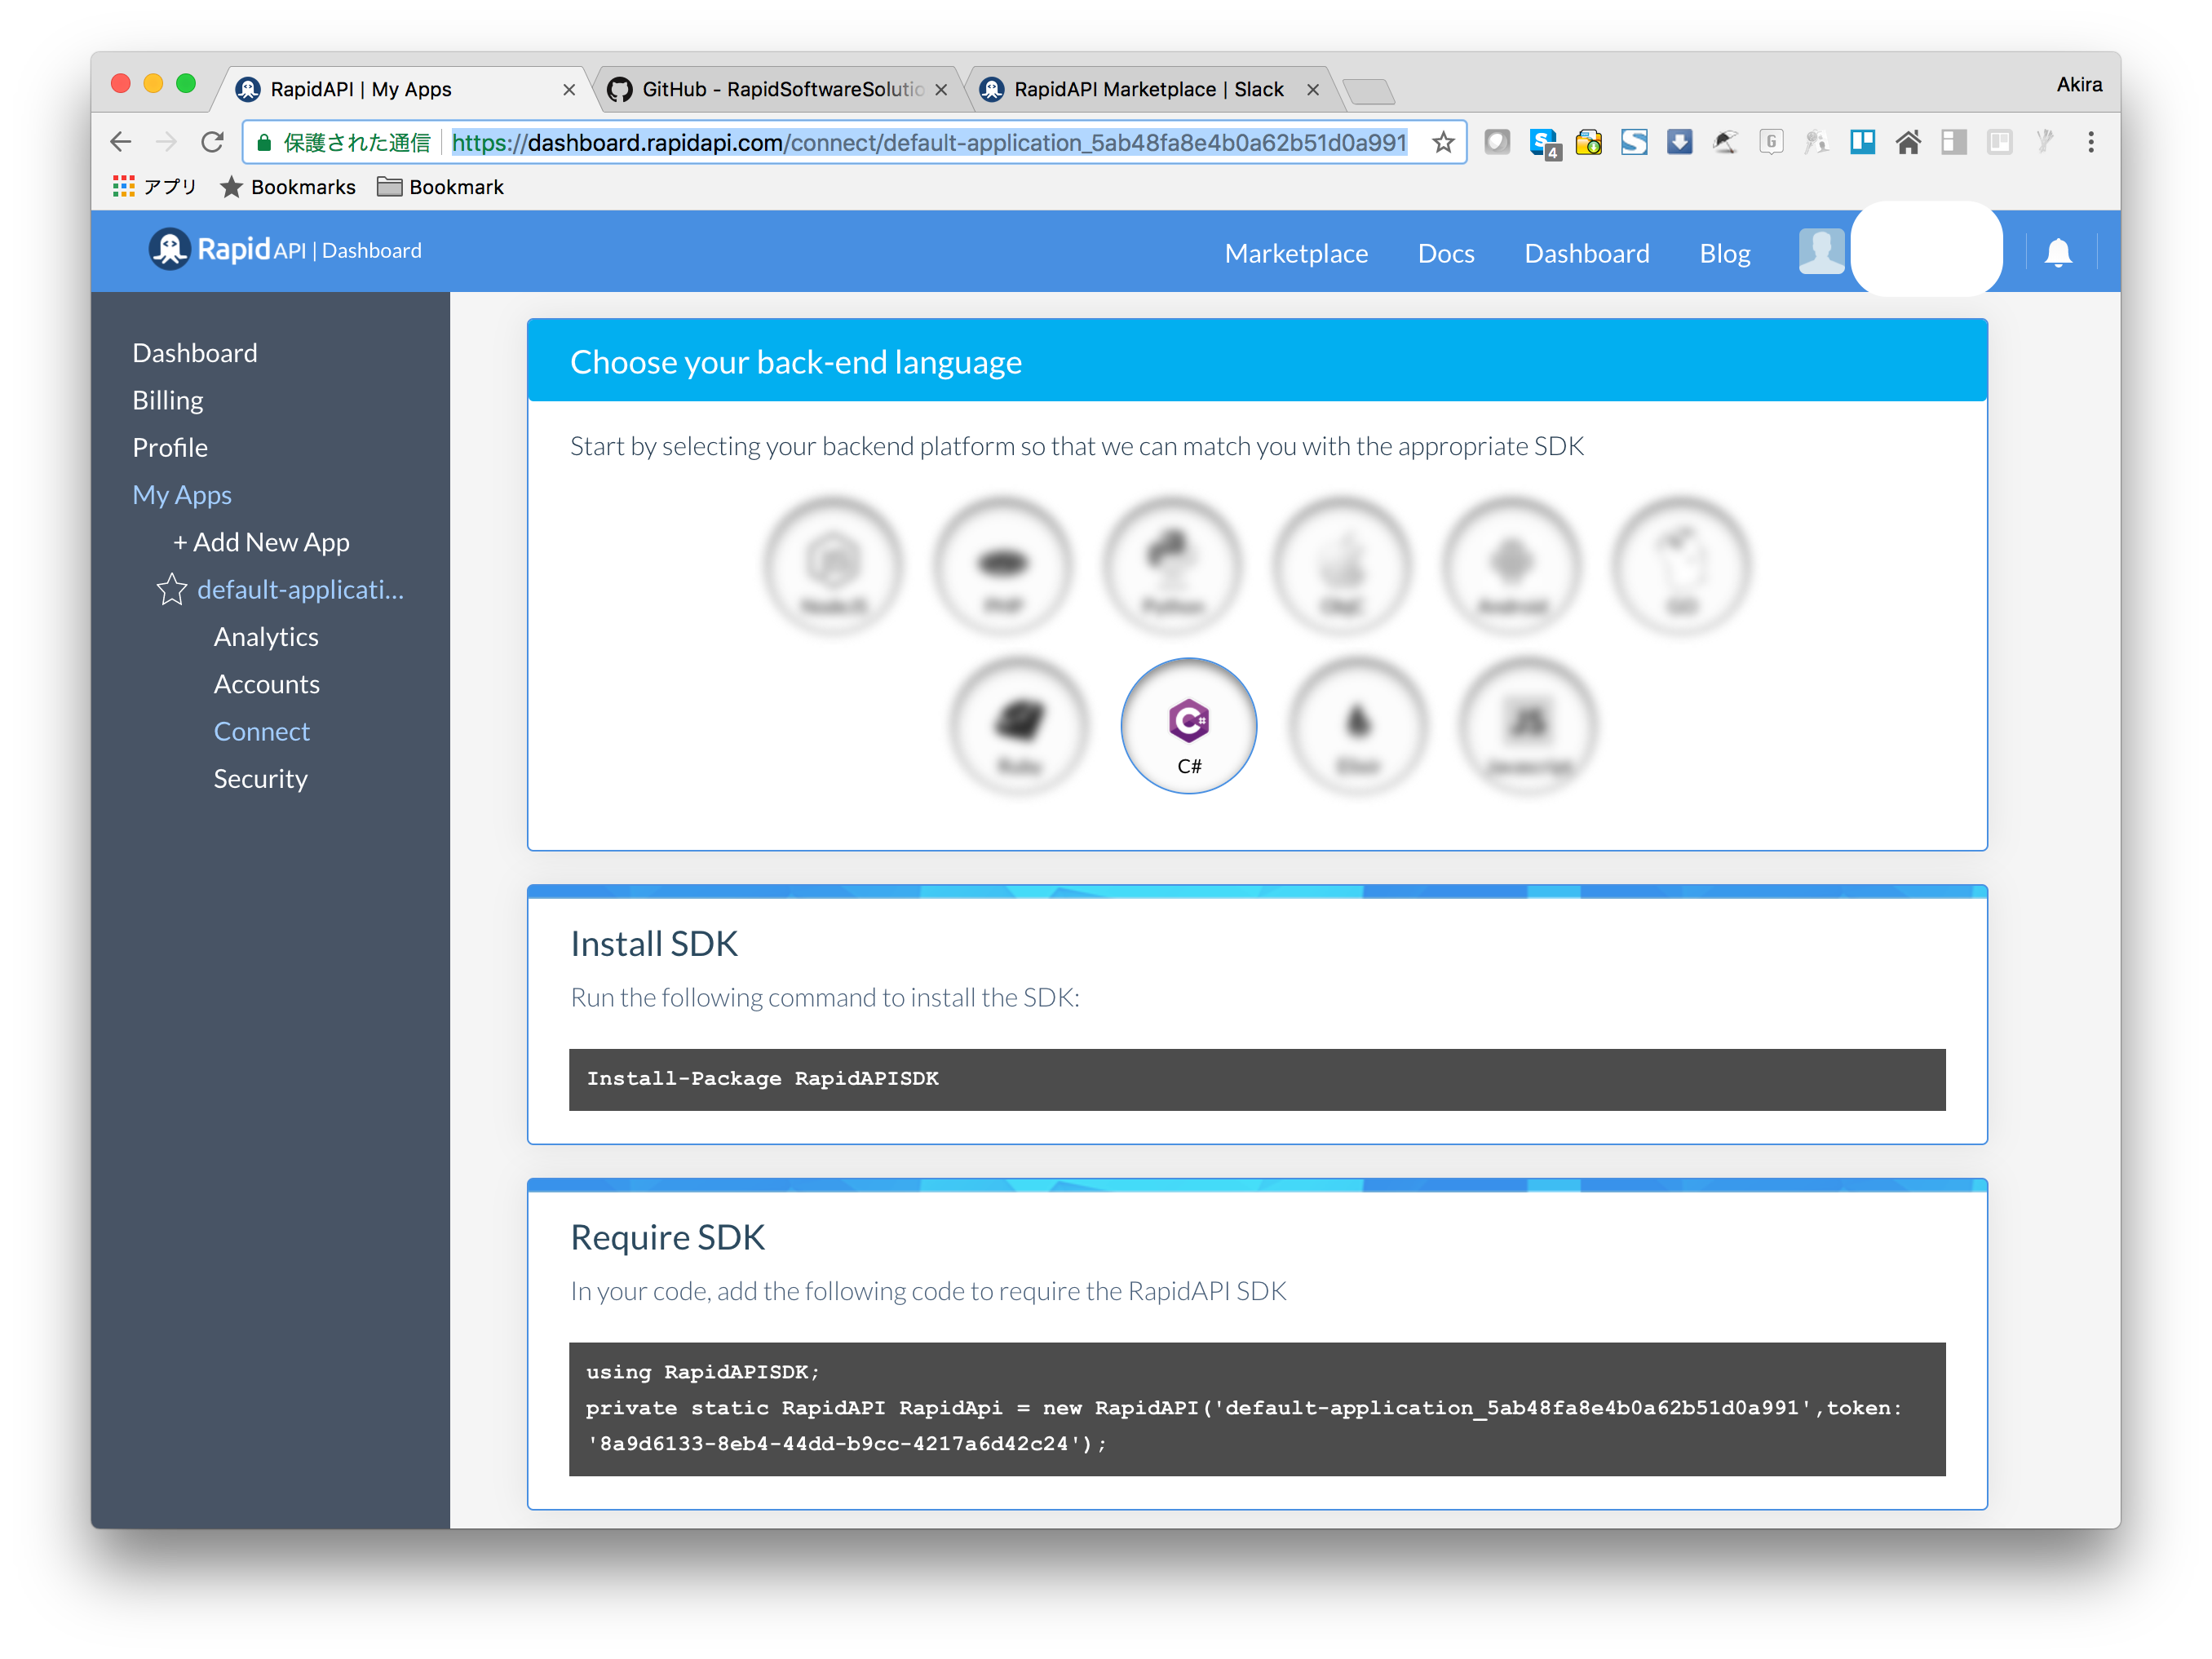2212x1659 pixels.
Task: Open Accounts under default-application
Action: (x=267, y=684)
